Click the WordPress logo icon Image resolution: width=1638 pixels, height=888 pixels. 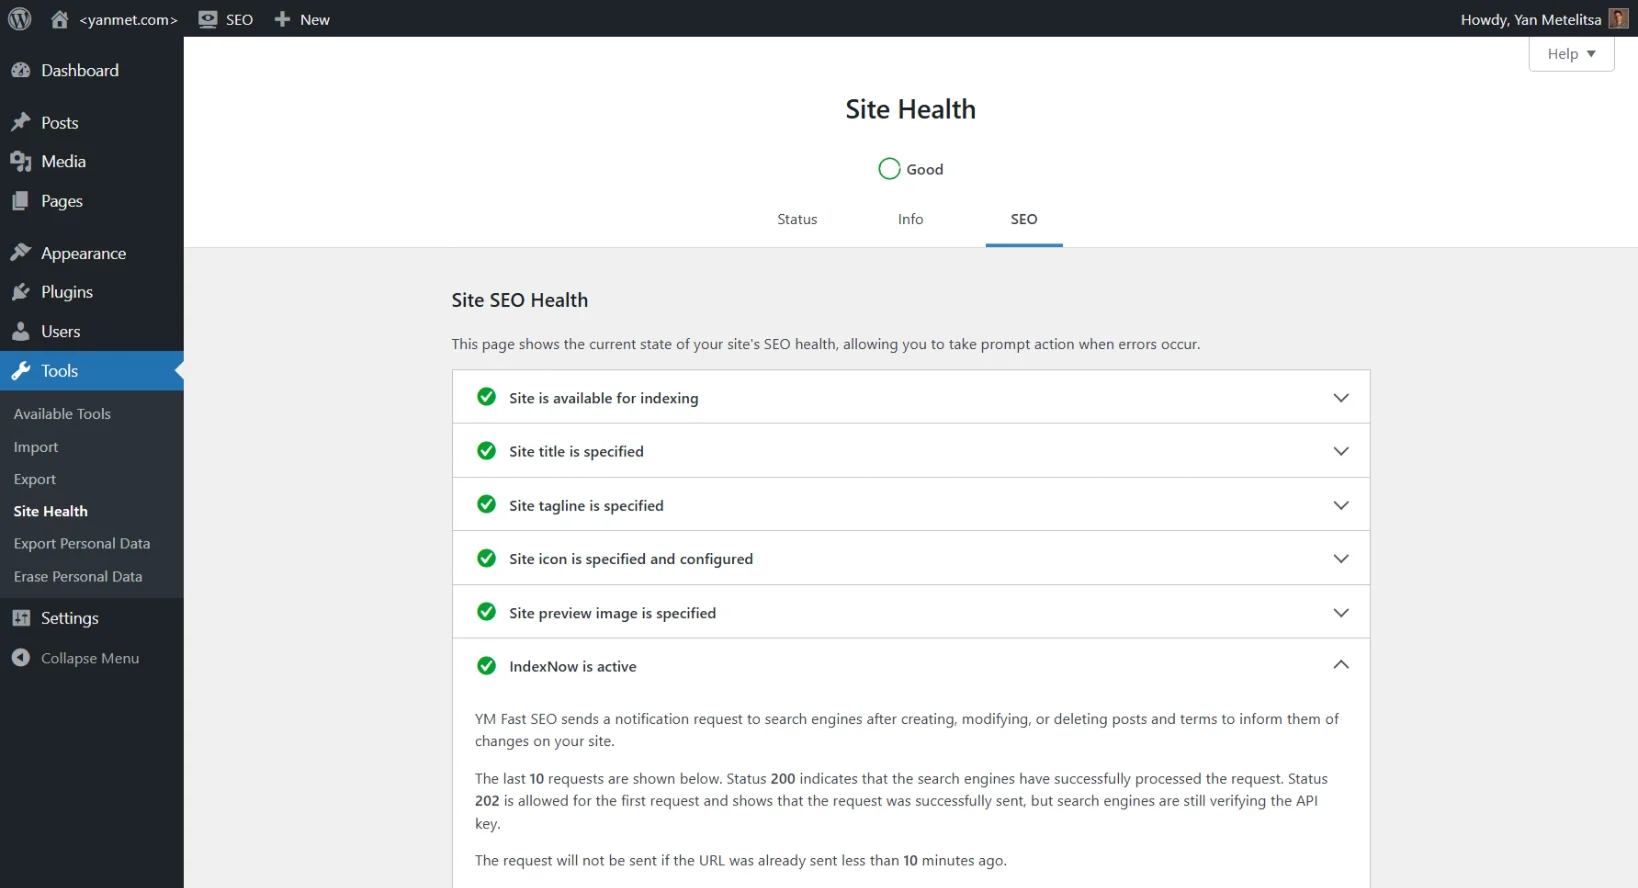point(20,19)
